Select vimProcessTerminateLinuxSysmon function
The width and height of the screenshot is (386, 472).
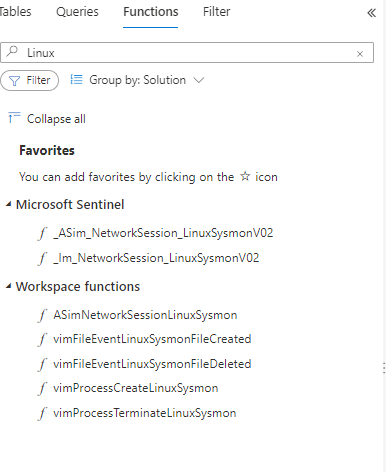145,413
